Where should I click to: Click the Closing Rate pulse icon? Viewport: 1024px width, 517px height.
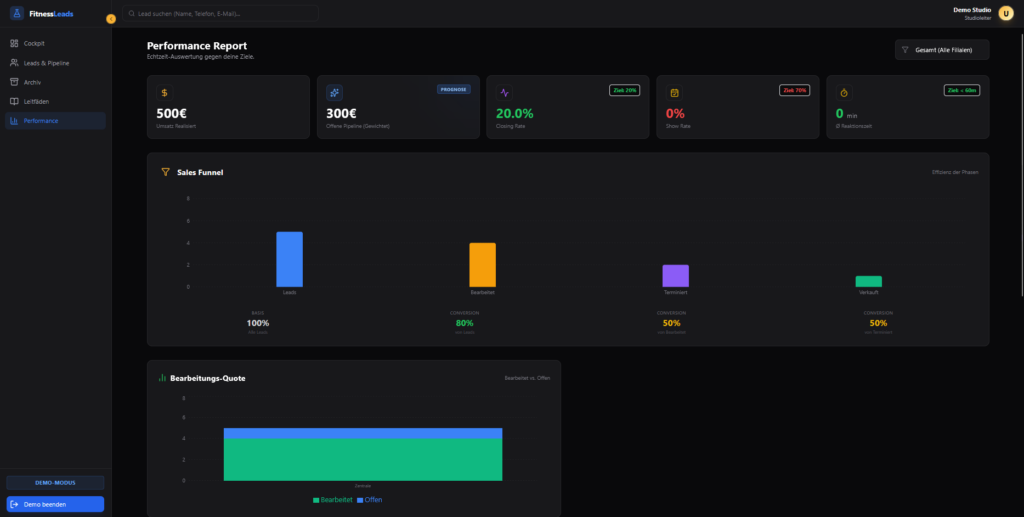pyautogui.click(x=504, y=92)
